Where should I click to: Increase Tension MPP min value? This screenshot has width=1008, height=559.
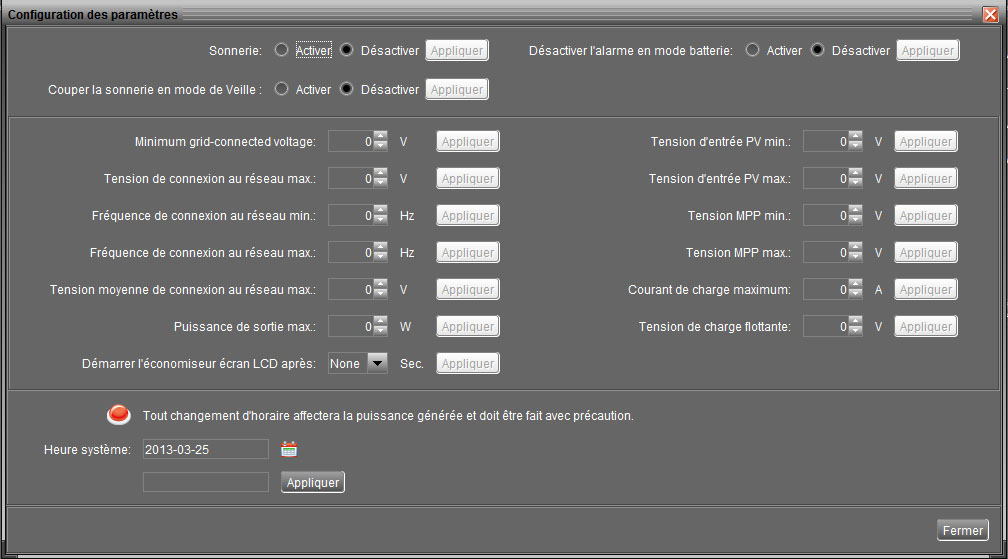[x=855, y=210]
